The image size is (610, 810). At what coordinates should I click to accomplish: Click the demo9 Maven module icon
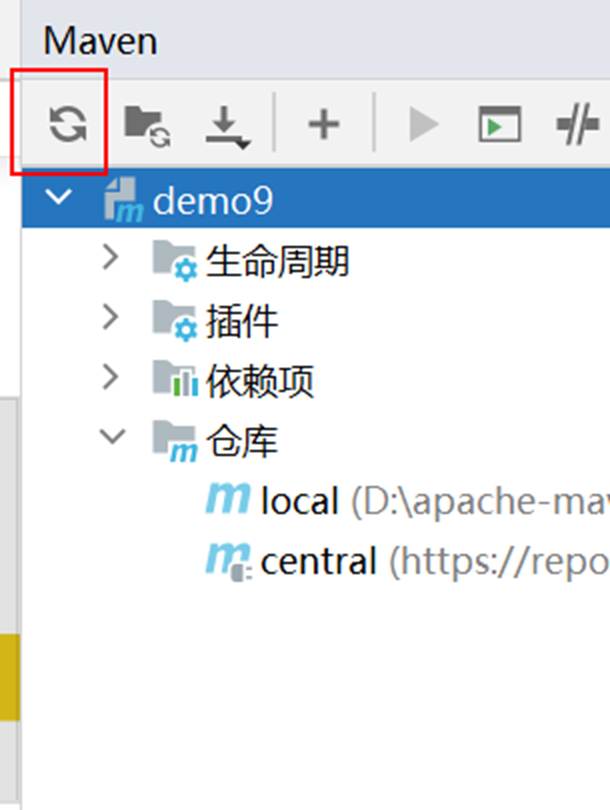click(123, 200)
